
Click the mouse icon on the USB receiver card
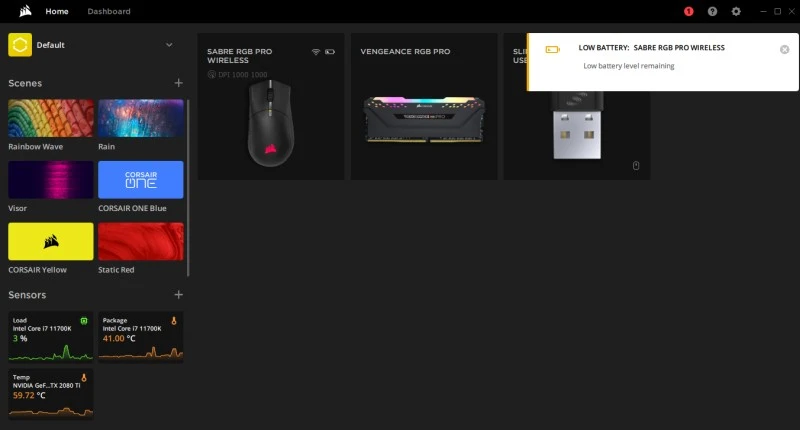click(636, 165)
